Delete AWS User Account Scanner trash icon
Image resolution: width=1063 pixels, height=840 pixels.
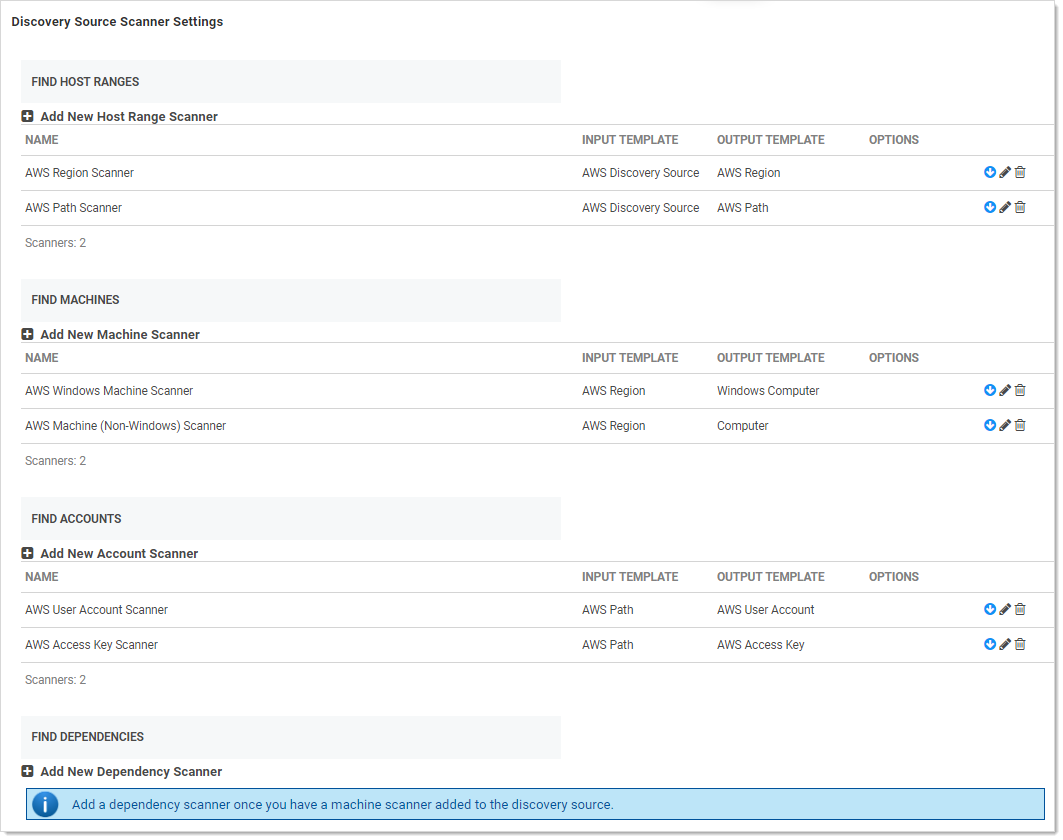(1020, 609)
